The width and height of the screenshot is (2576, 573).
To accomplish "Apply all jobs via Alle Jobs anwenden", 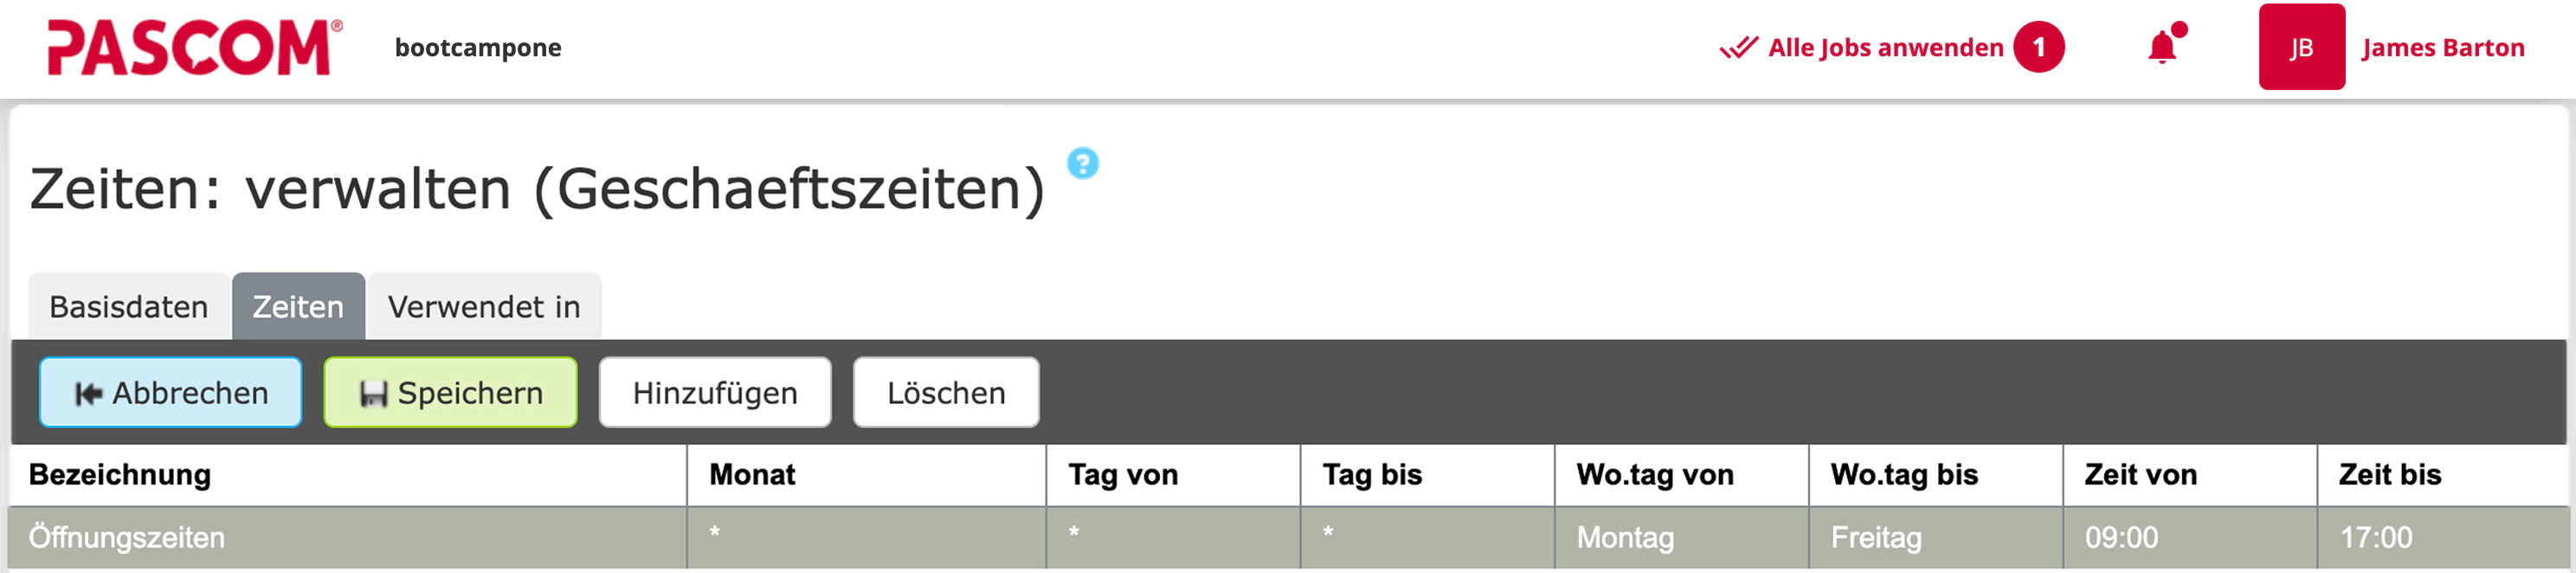I will tap(1885, 47).
